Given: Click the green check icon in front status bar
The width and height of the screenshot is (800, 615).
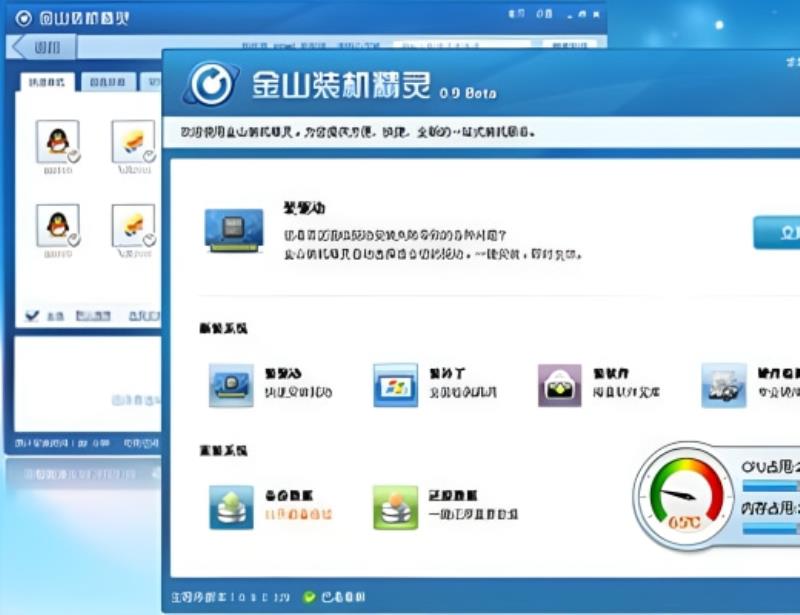Looking at the screenshot, I should click(309, 597).
